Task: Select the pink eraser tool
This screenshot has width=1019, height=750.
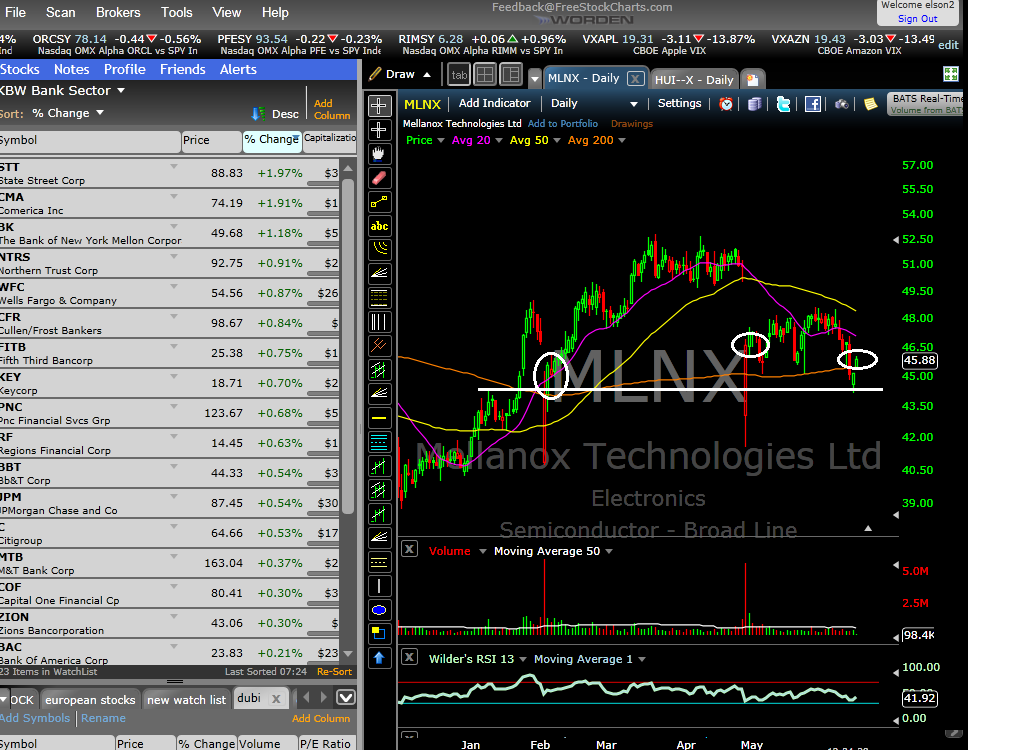Action: 379,178
